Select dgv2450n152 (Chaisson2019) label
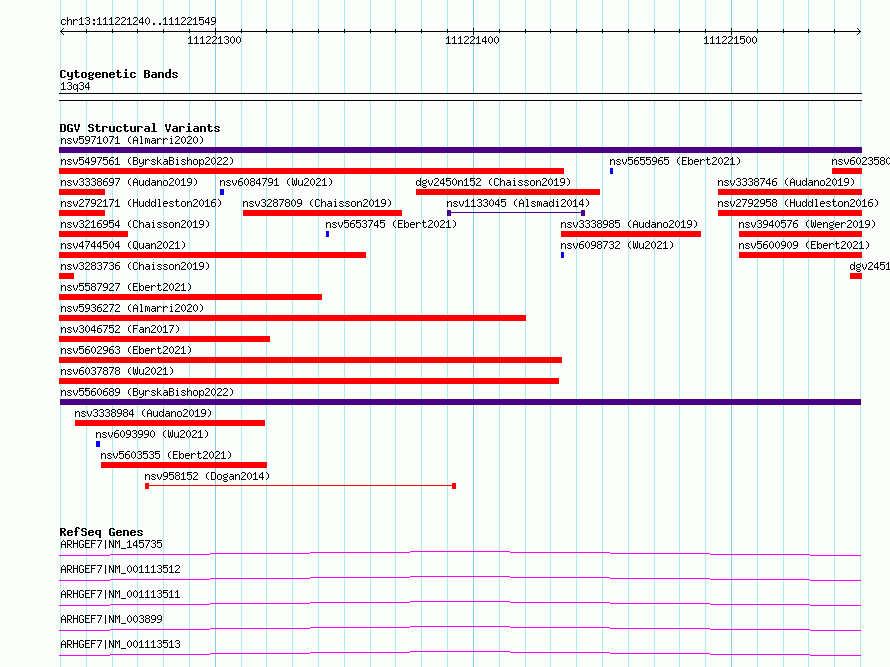 [493, 182]
